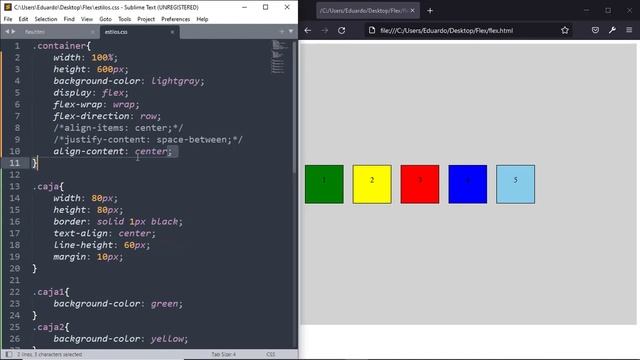Reload the flex.html page

click(x=342, y=30)
